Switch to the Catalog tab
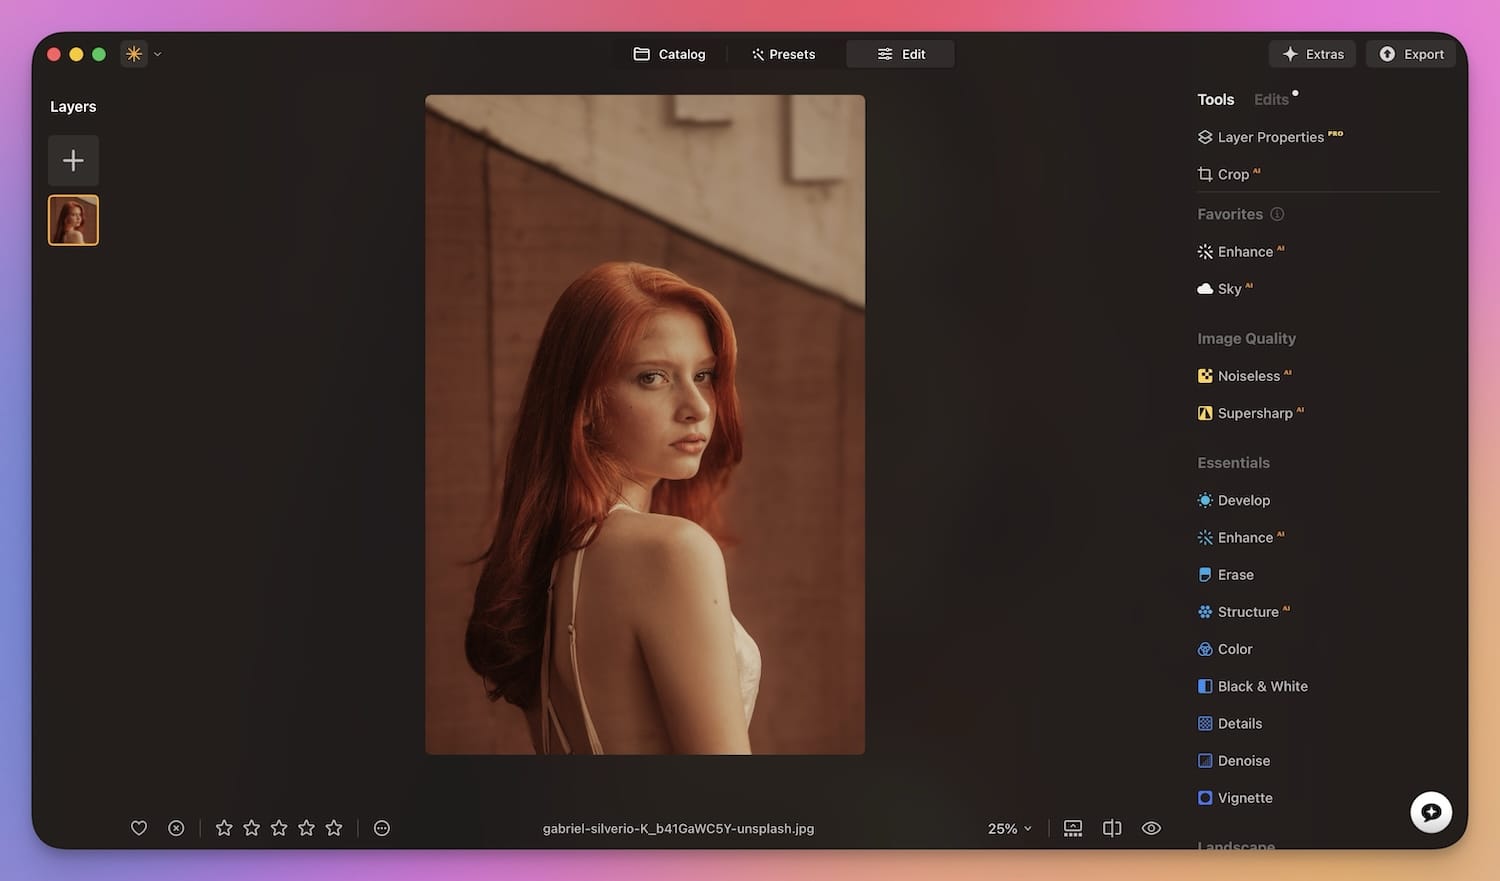Viewport: 1500px width, 881px height. (669, 54)
